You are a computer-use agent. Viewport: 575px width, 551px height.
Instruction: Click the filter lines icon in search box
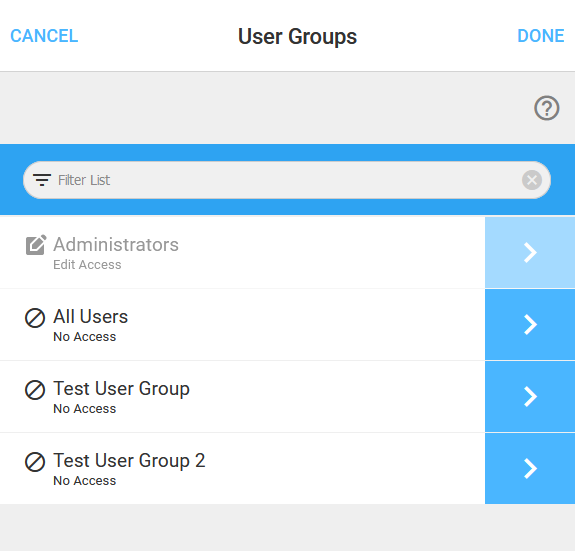click(x=42, y=180)
